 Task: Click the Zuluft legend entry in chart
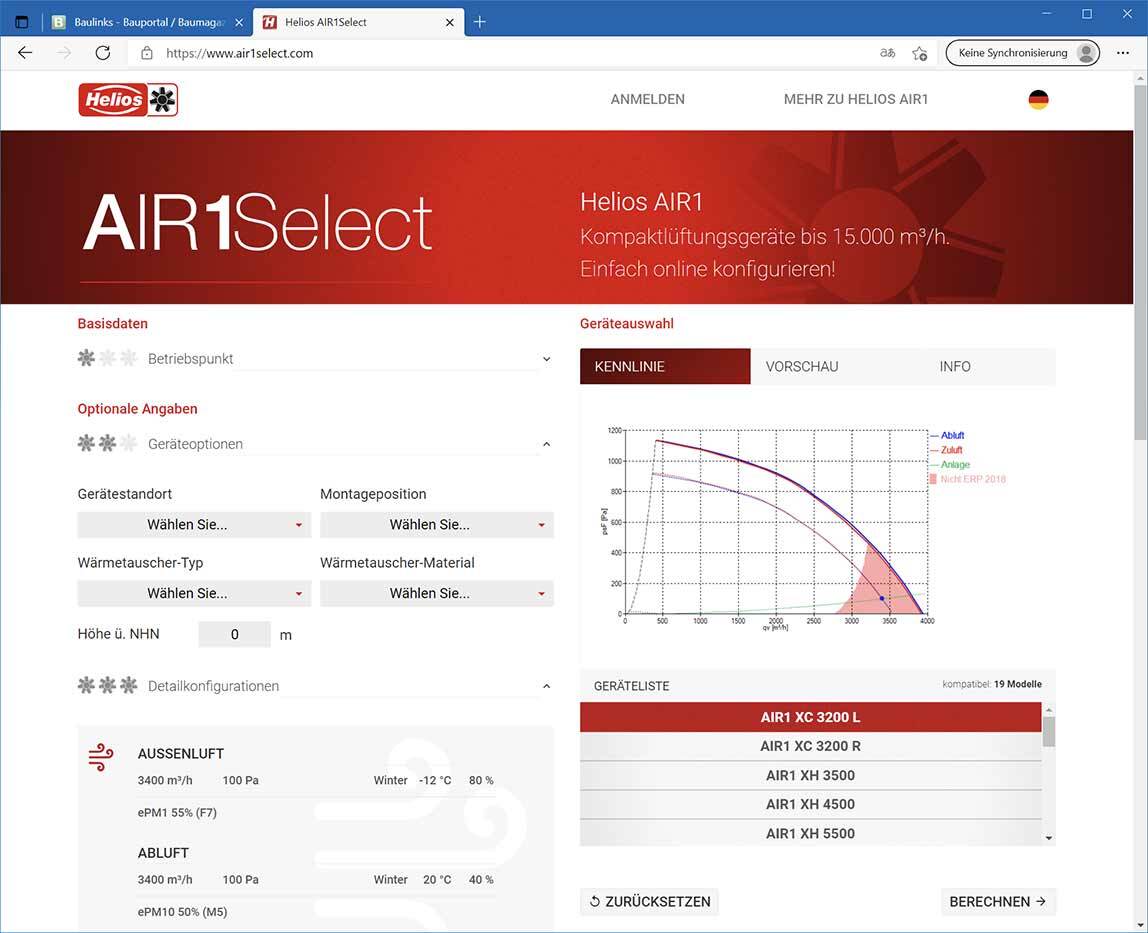click(947, 450)
